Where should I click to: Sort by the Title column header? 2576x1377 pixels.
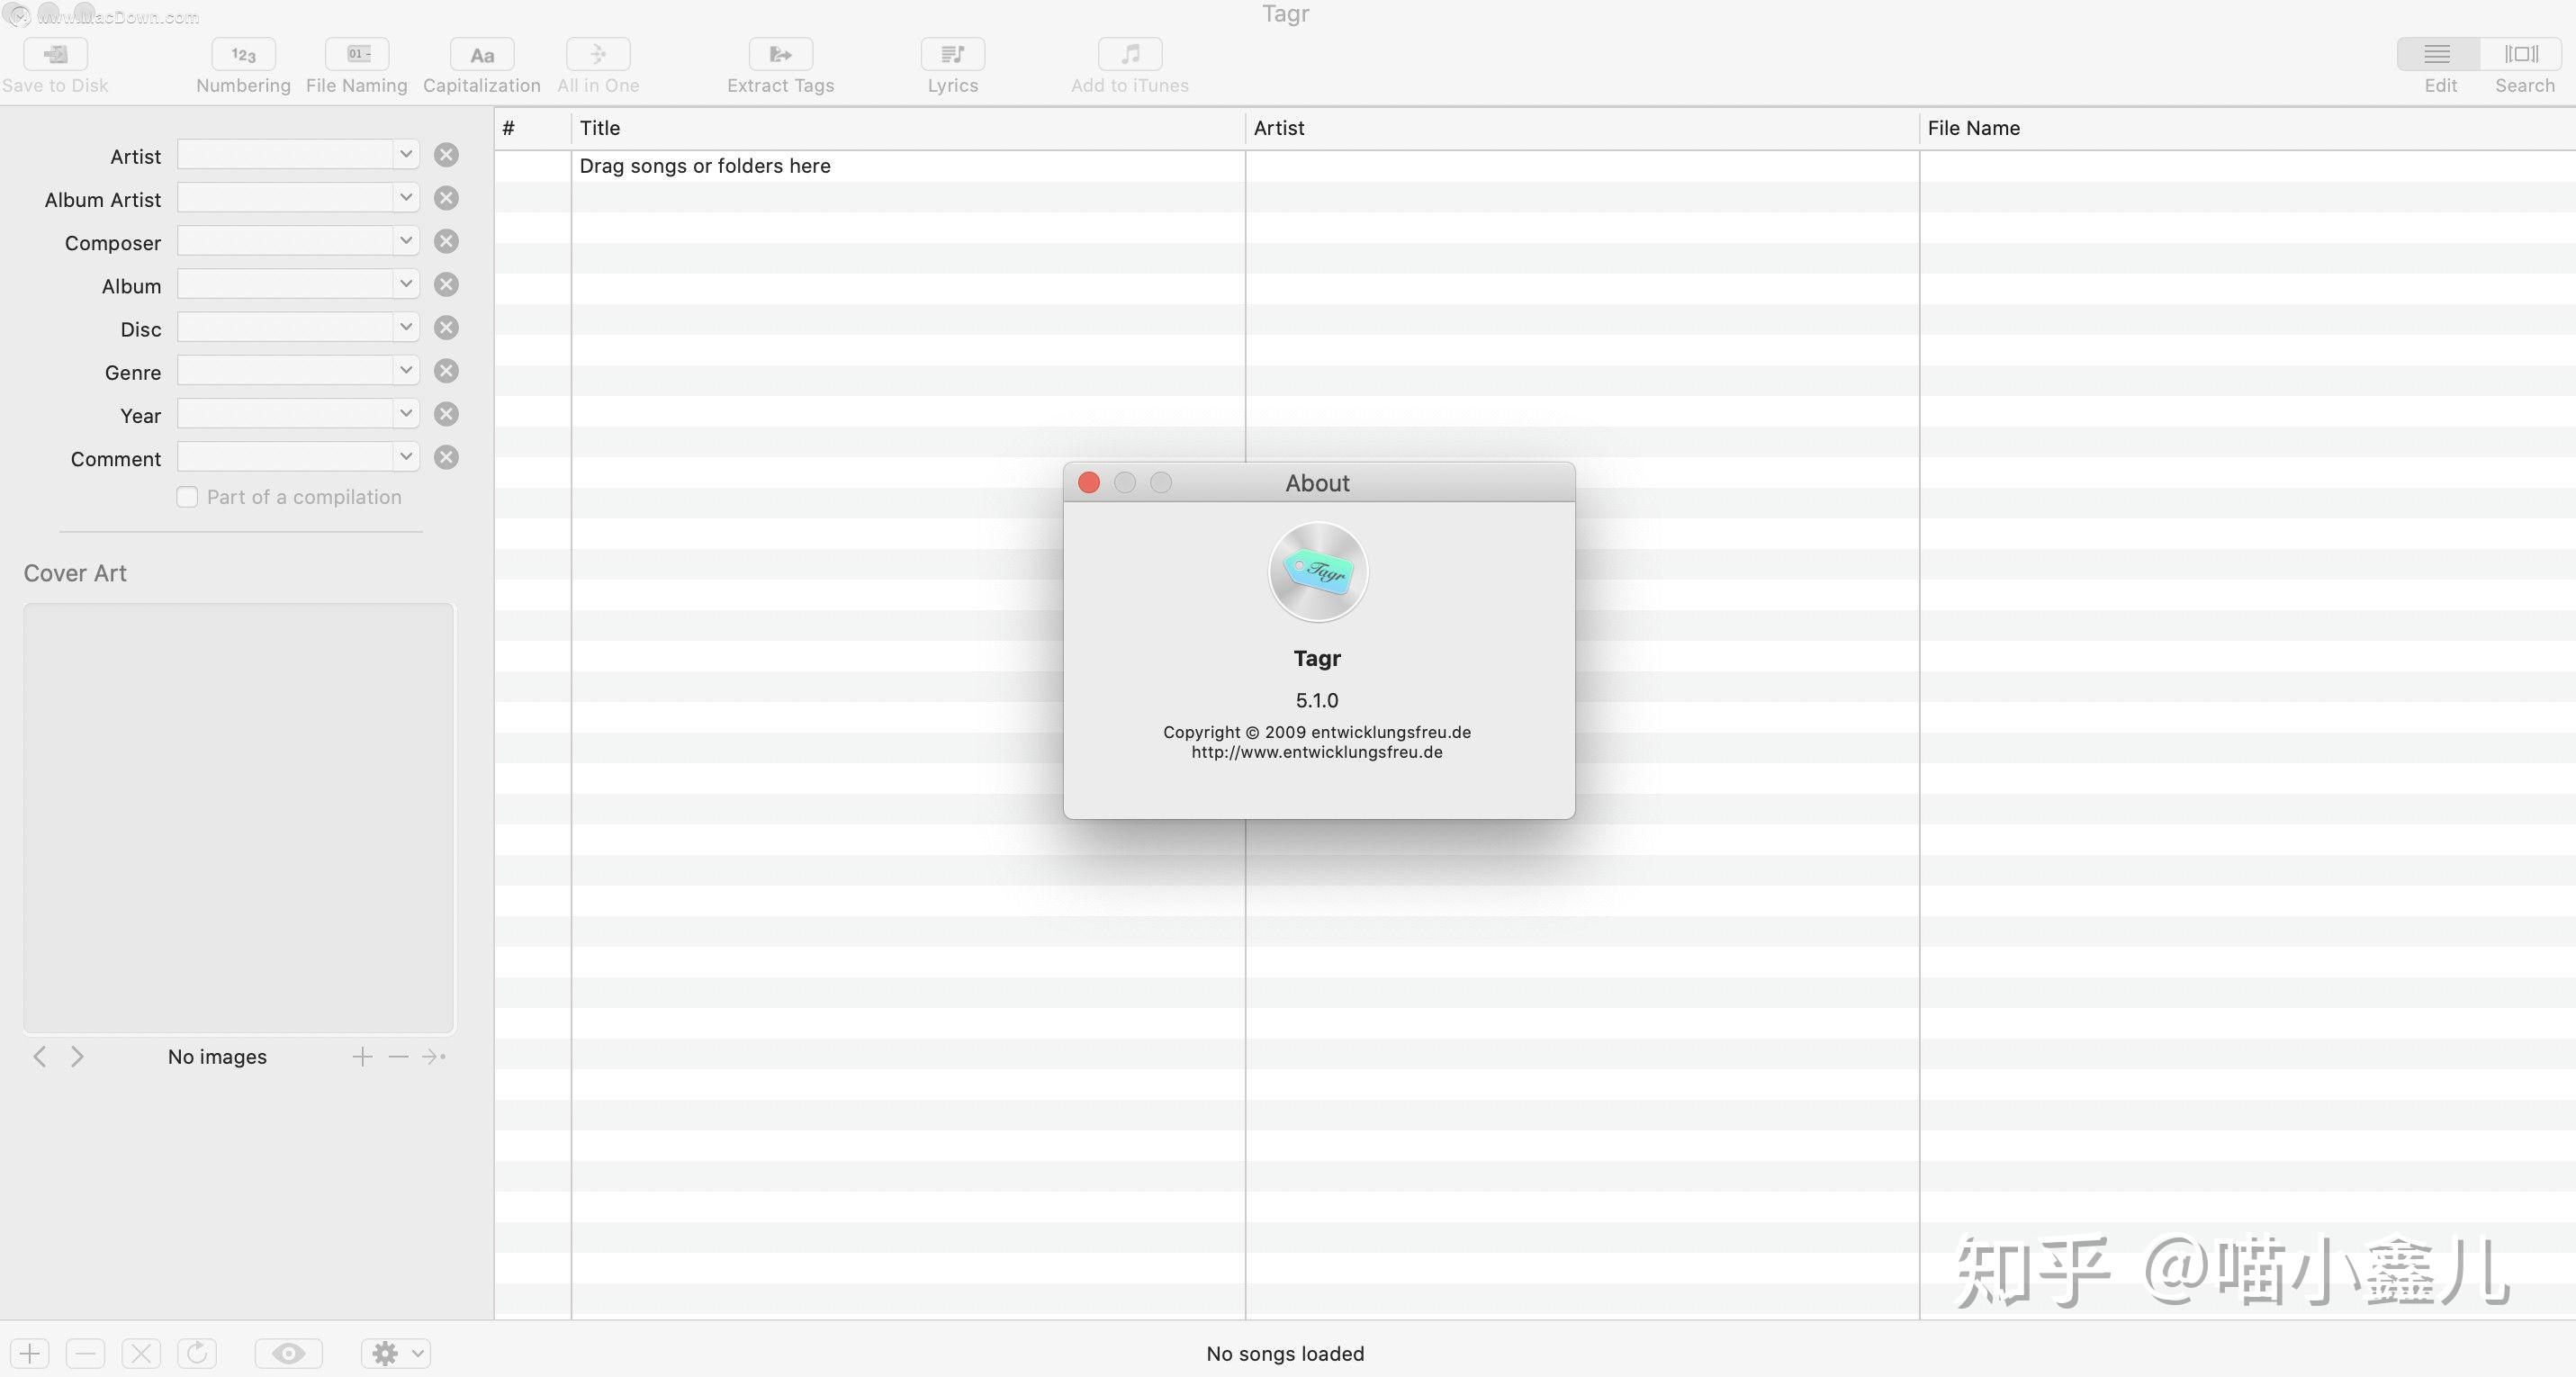point(908,128)
